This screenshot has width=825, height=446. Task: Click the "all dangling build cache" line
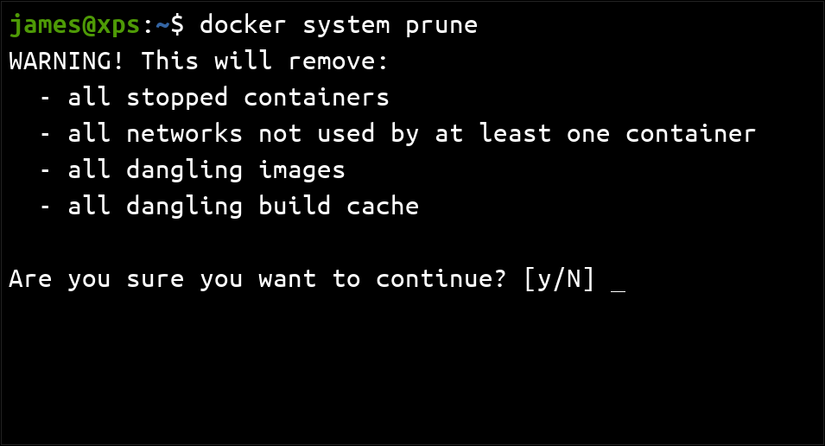pyautogui.click(x=244, y=207)
